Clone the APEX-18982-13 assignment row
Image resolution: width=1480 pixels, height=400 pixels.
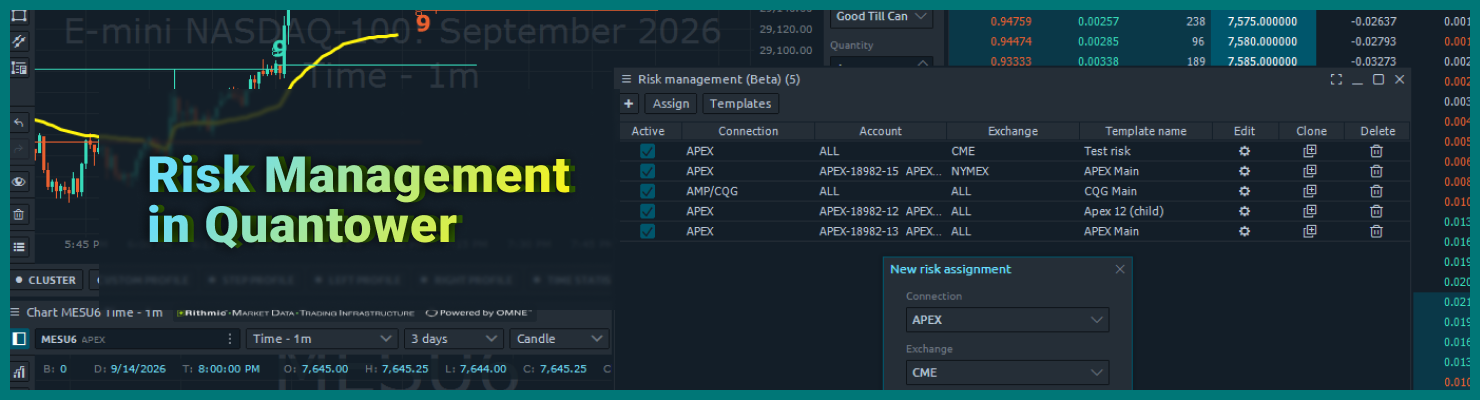tap(1310, 231)
